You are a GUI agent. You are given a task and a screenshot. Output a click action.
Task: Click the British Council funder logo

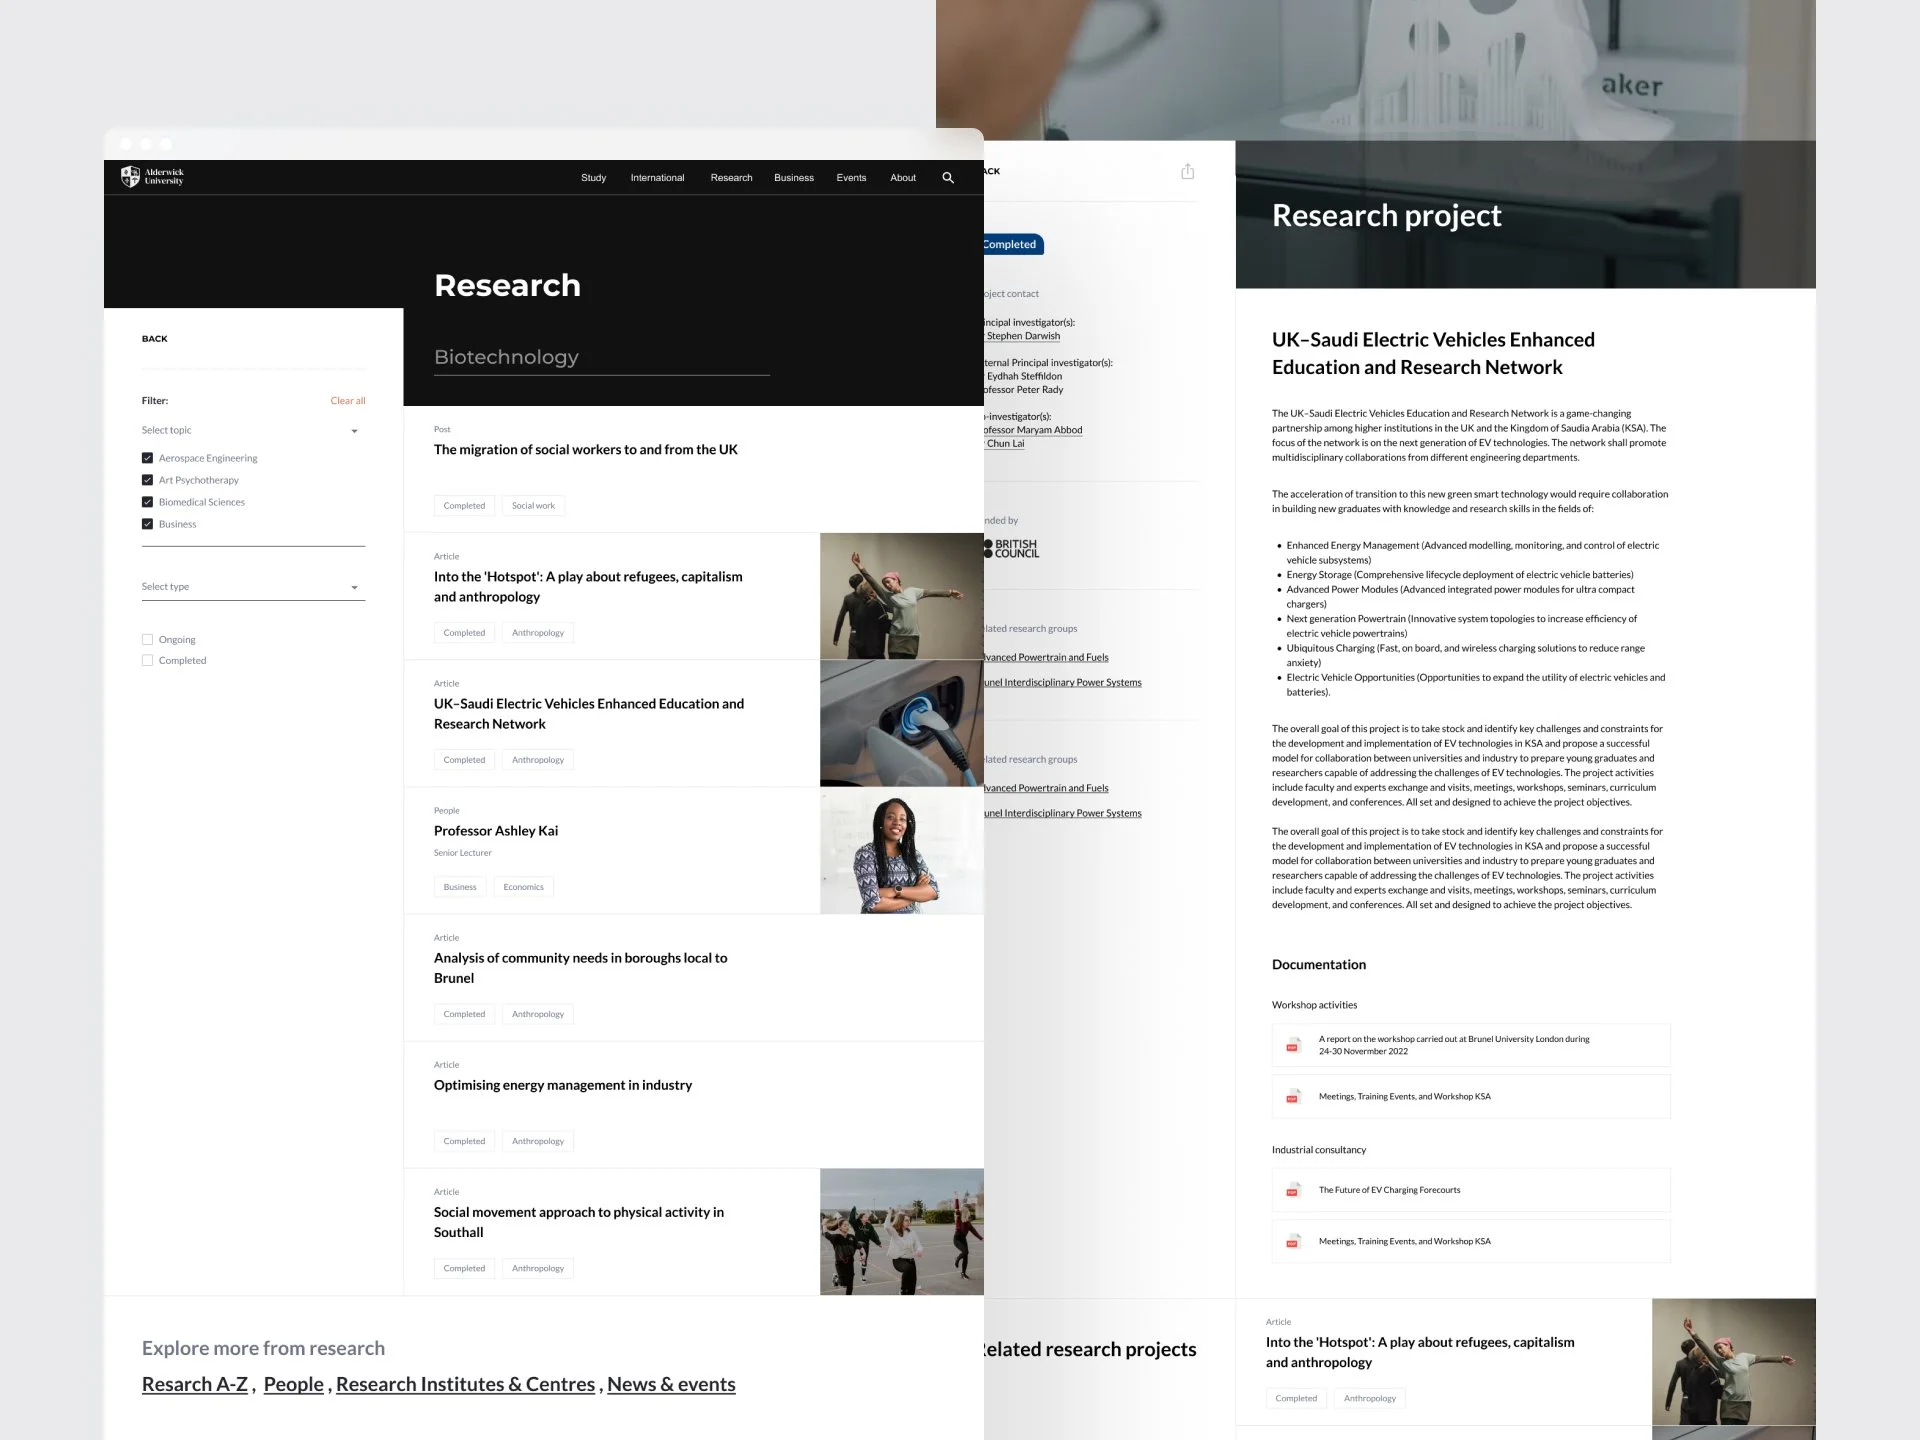pos(1012,549)
